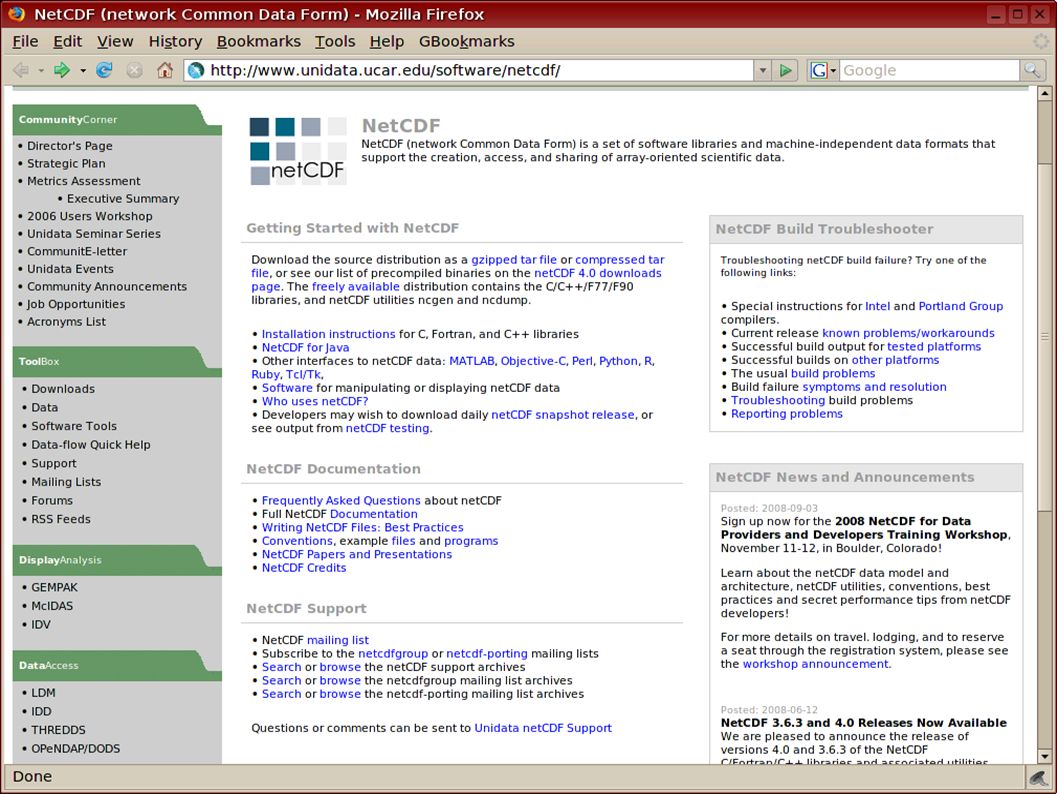Follow the Installation instructions link

328,334
